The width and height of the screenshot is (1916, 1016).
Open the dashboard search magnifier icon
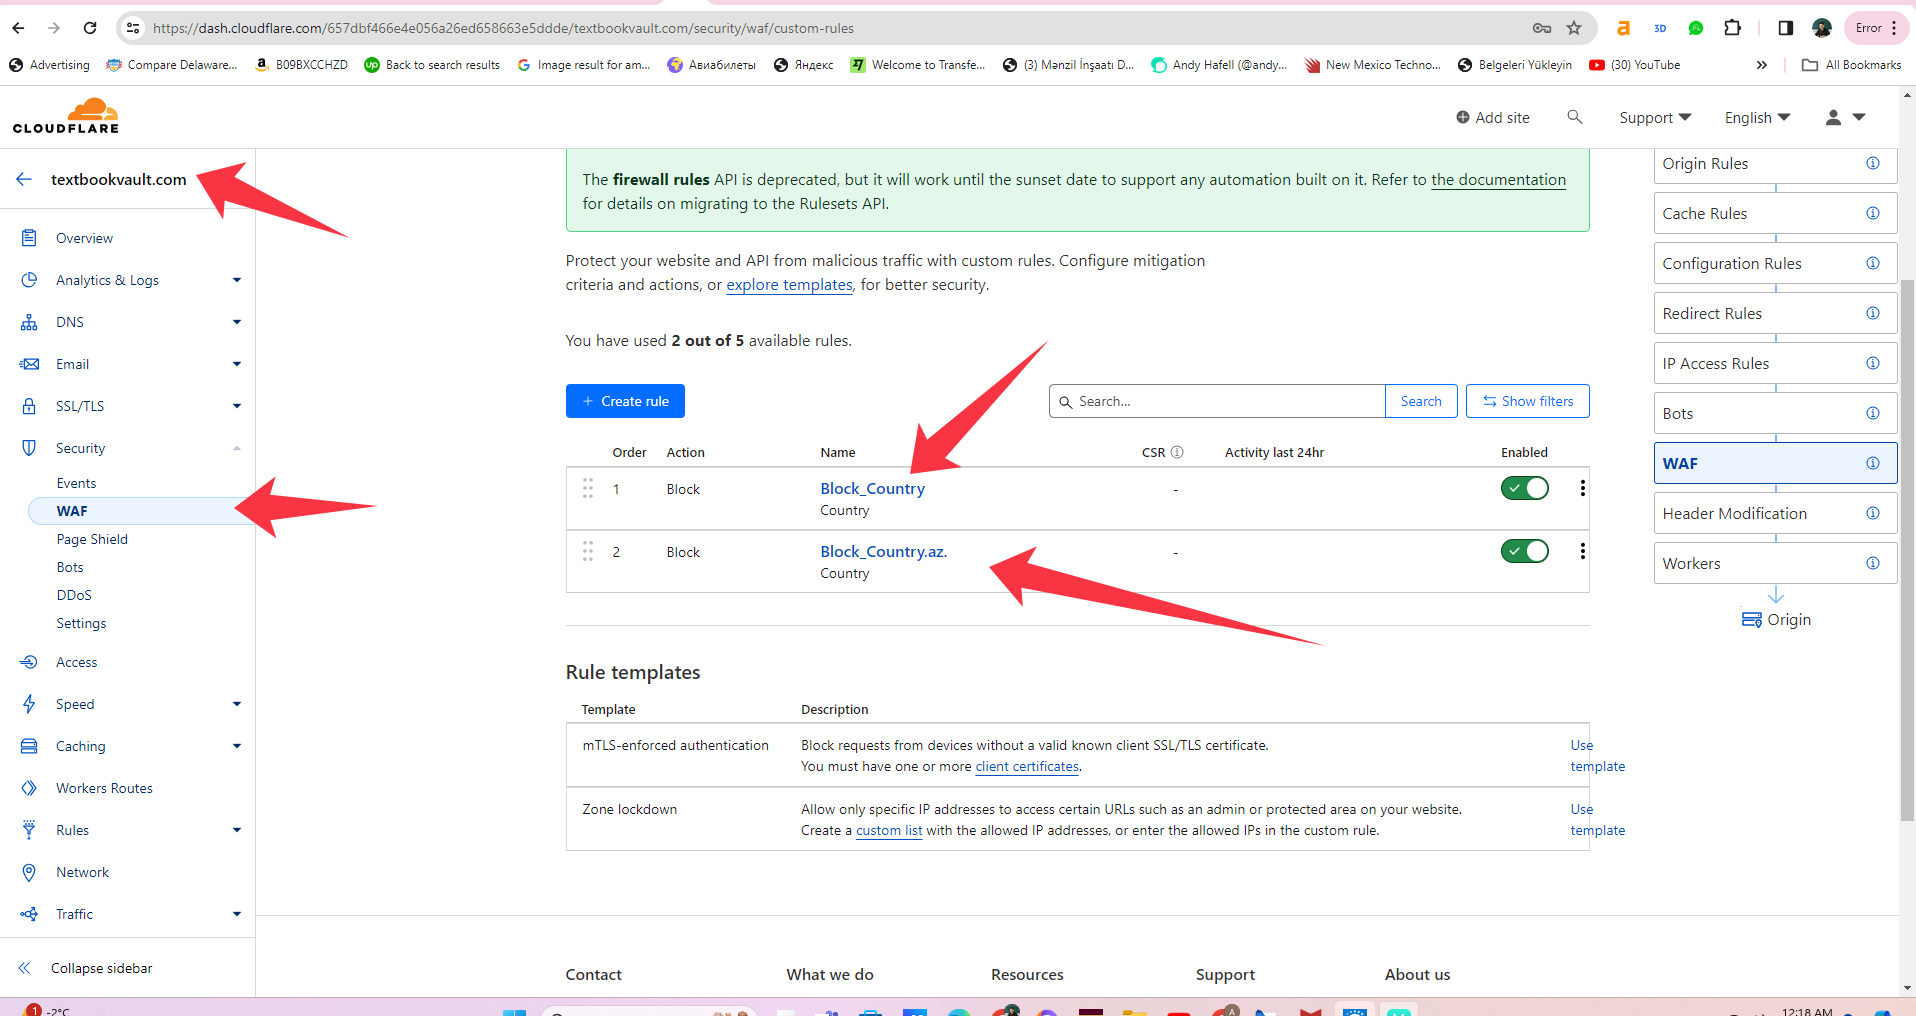(x=1573, y=117)
